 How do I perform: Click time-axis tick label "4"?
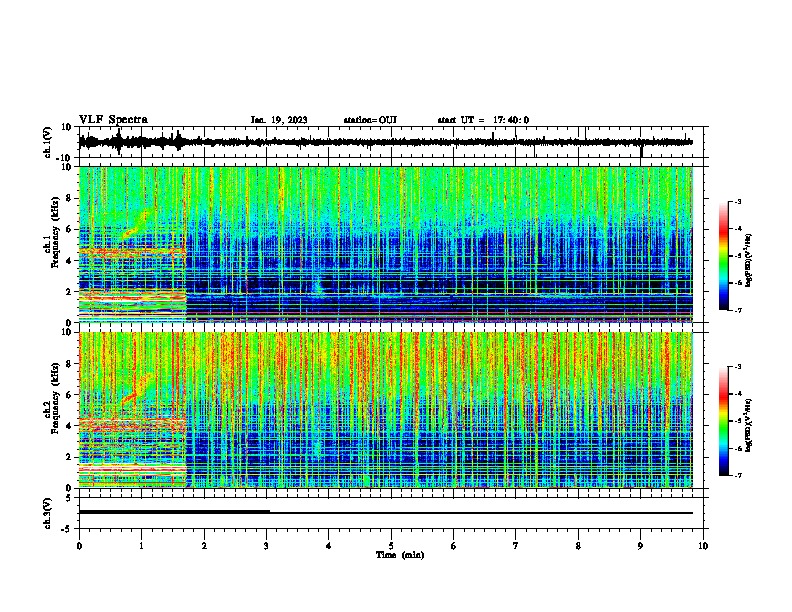pyautogui.click(x=329, y=546)
